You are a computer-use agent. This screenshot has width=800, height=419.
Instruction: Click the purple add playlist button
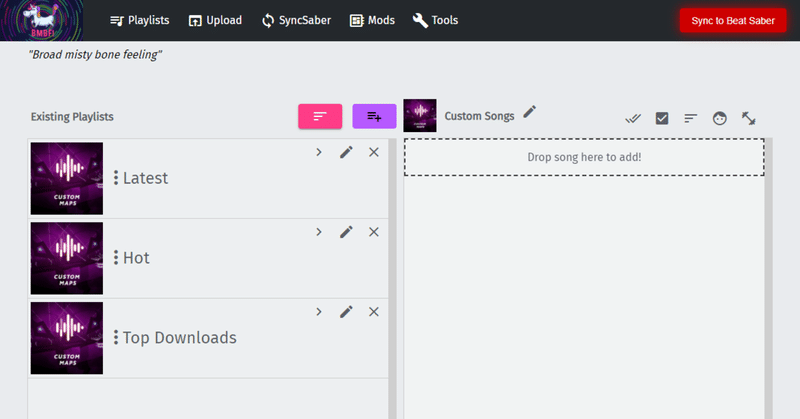tap(374, 116)
